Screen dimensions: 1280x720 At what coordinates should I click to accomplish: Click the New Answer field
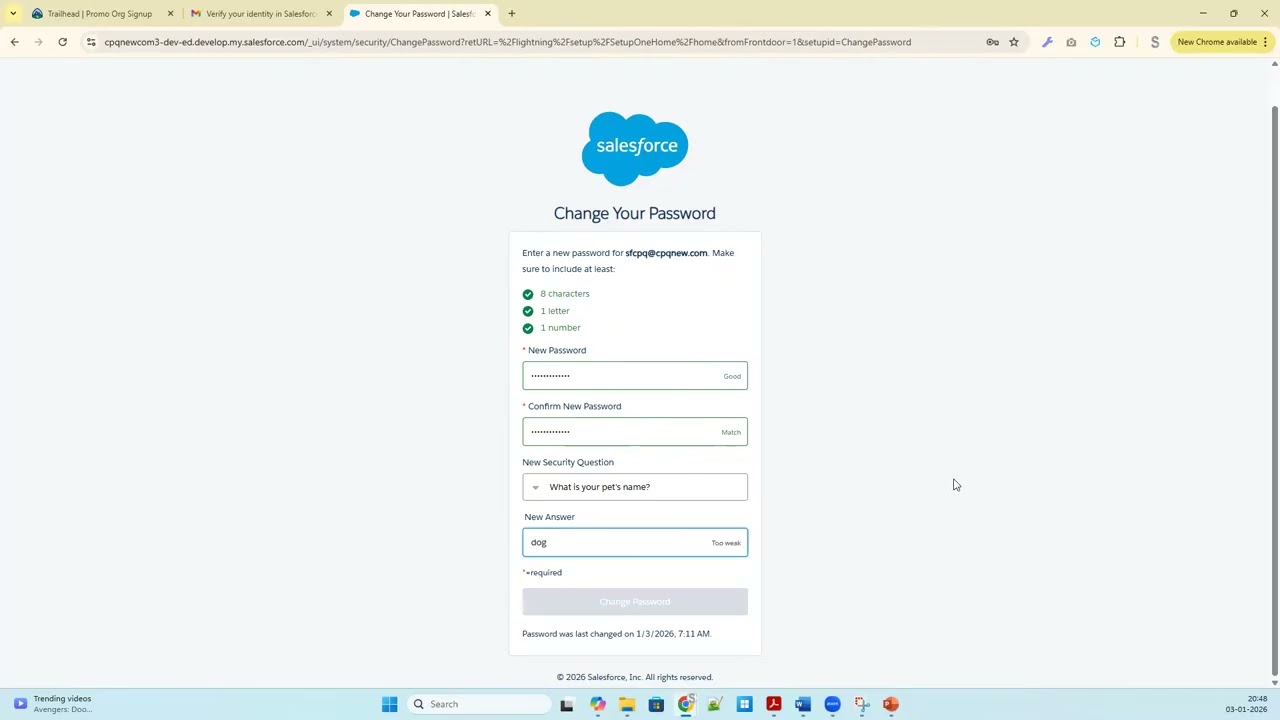(x=635, y=542)
